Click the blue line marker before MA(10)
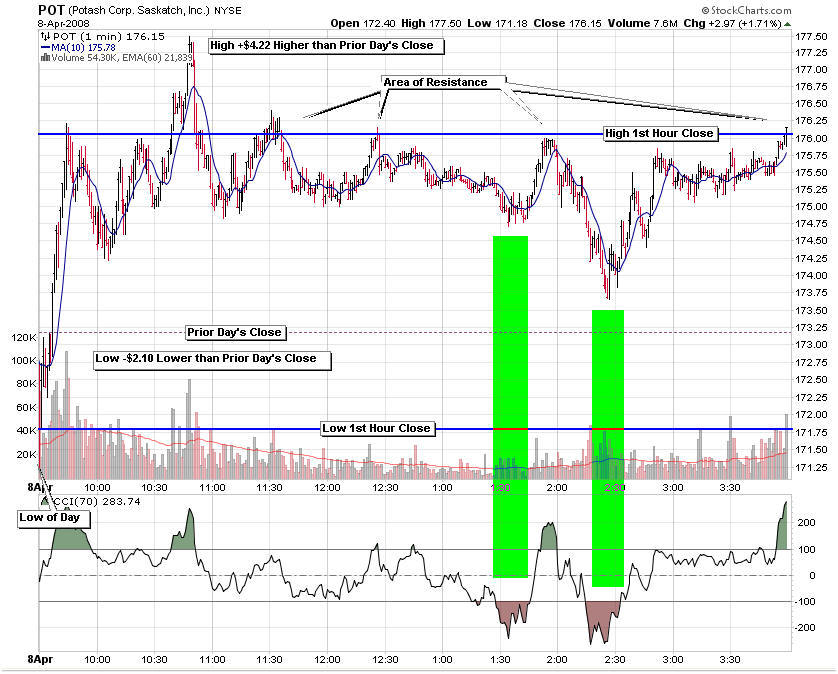The width and height of the screenshot is (838, 674). pos(45,48)
